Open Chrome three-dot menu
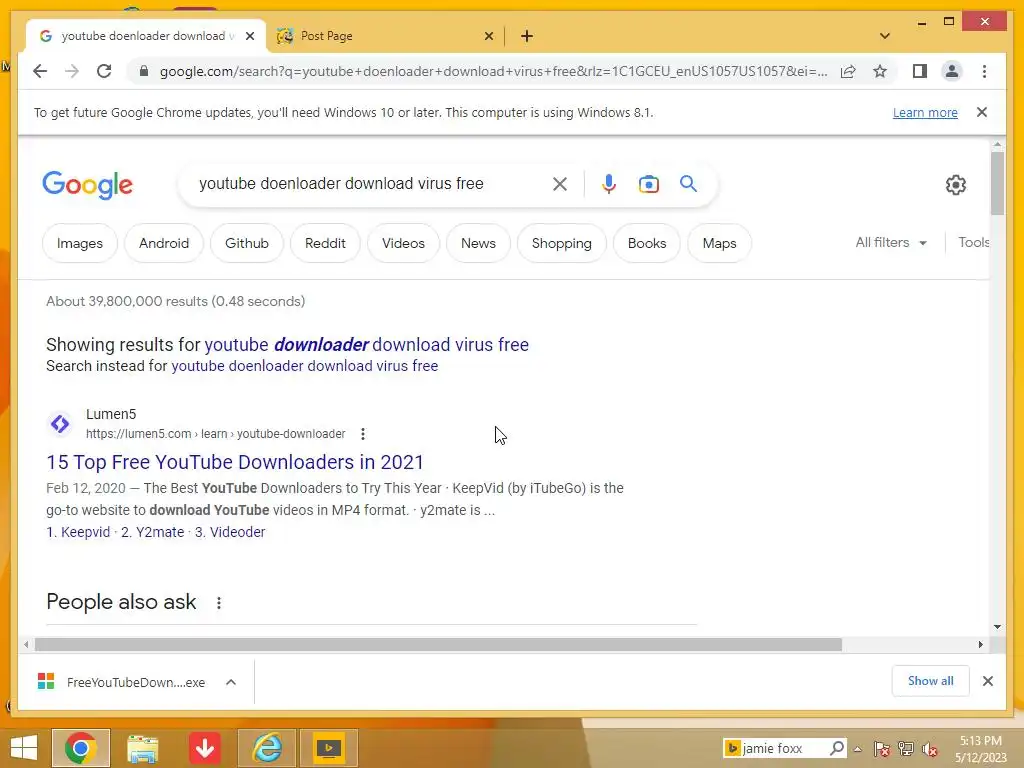Screen dimensions: 1024x768 [x=984, y=71]
